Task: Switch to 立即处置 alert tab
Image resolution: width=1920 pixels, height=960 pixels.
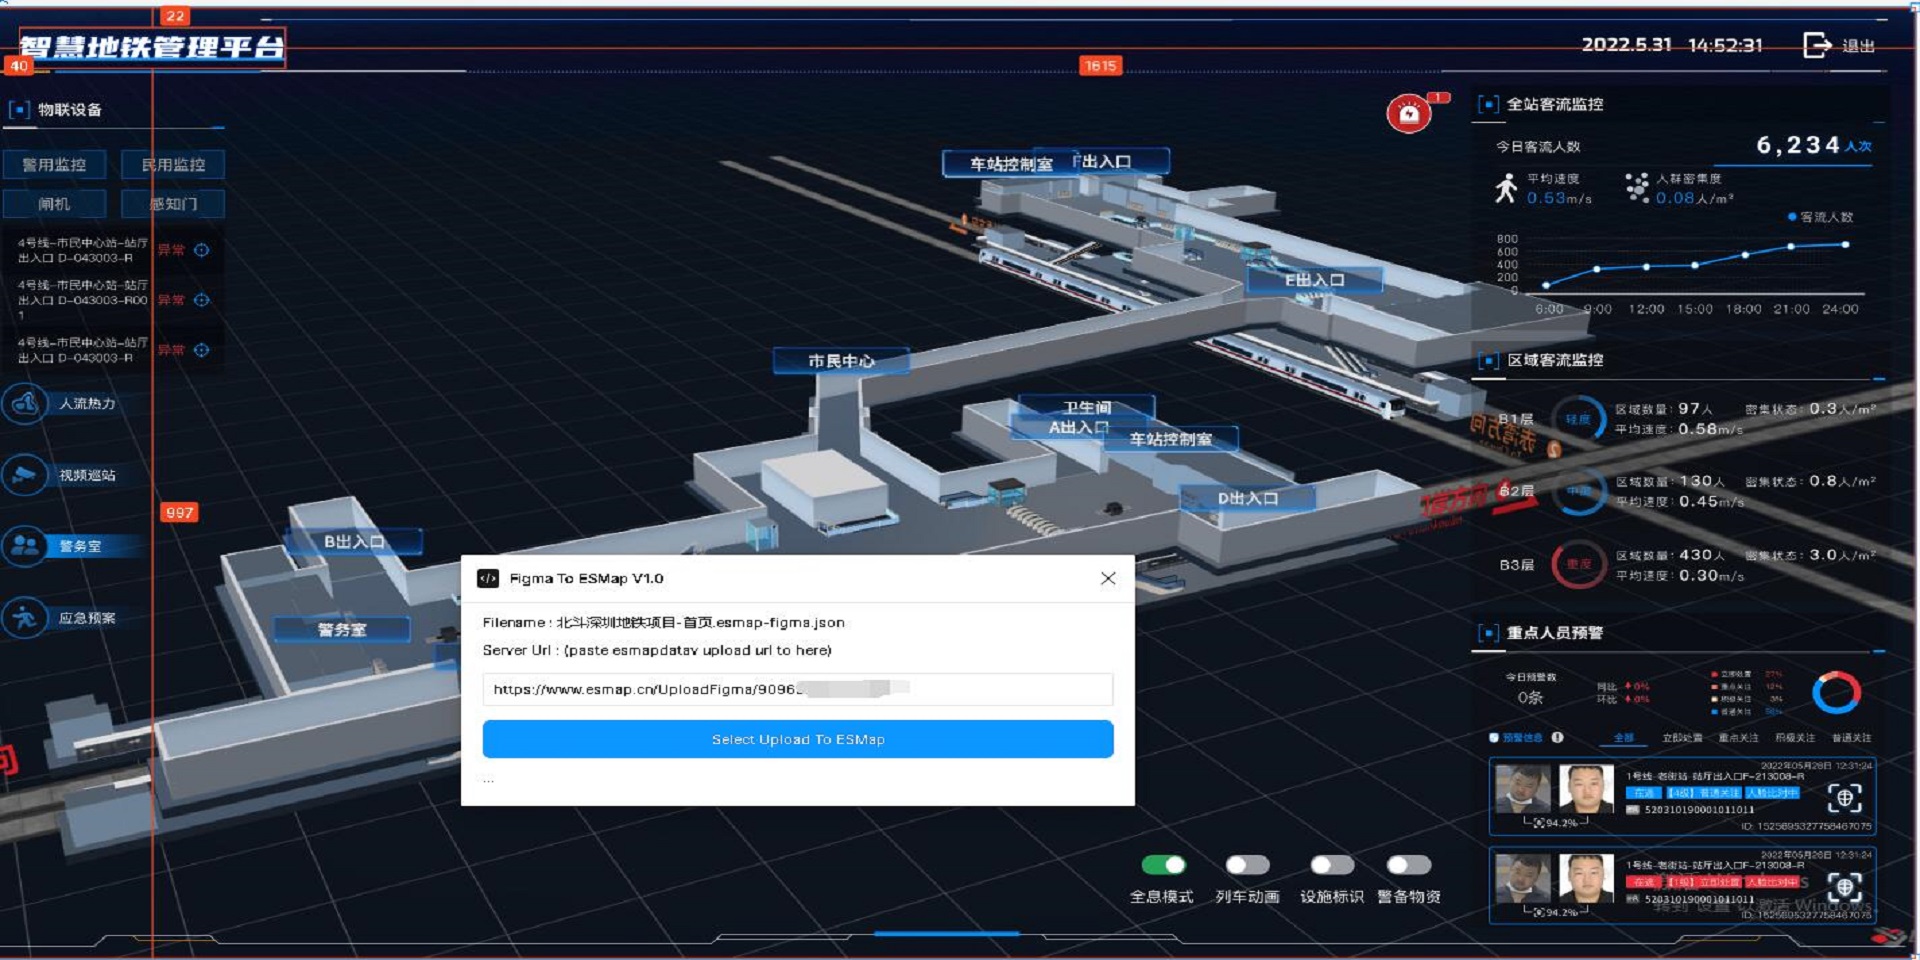Action: coord(1682,738)
